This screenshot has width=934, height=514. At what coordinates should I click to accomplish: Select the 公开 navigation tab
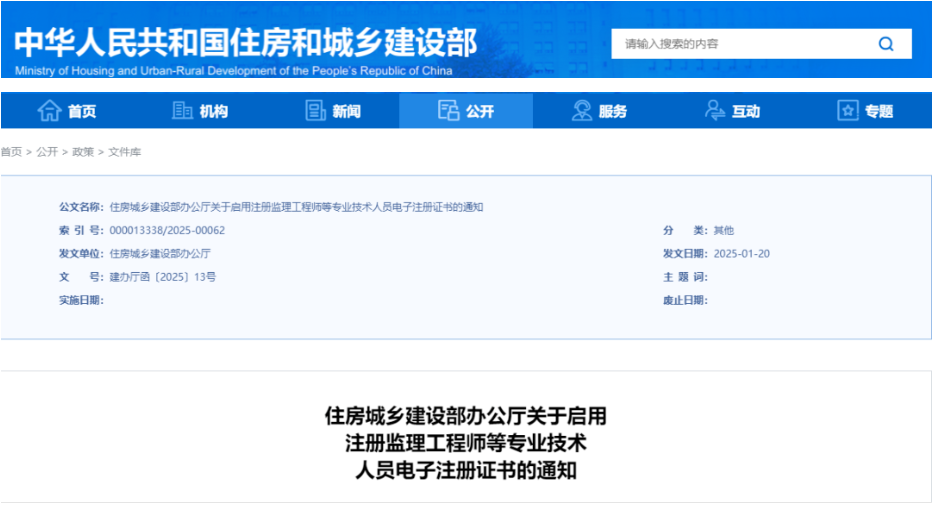coord(466,111)
